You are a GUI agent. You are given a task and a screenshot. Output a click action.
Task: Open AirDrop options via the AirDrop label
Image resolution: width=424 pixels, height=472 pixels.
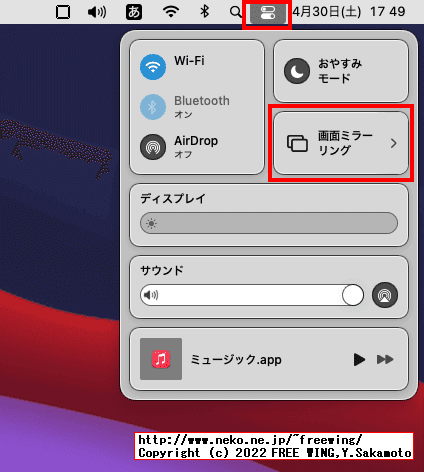point(196,141)
